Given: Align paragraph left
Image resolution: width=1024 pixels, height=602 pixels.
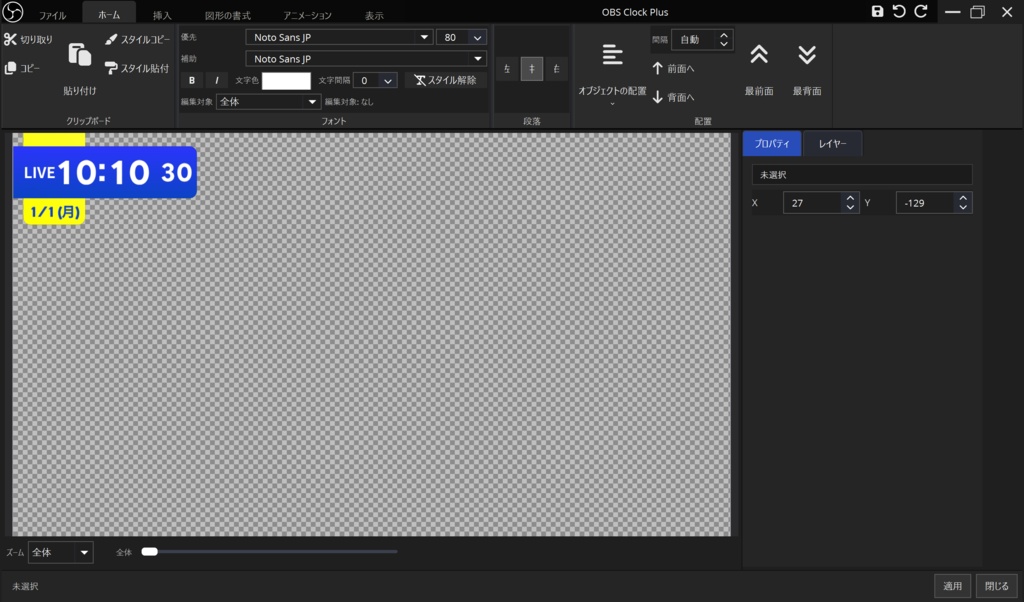Looking at the screenshot, I should coord(507,69).
